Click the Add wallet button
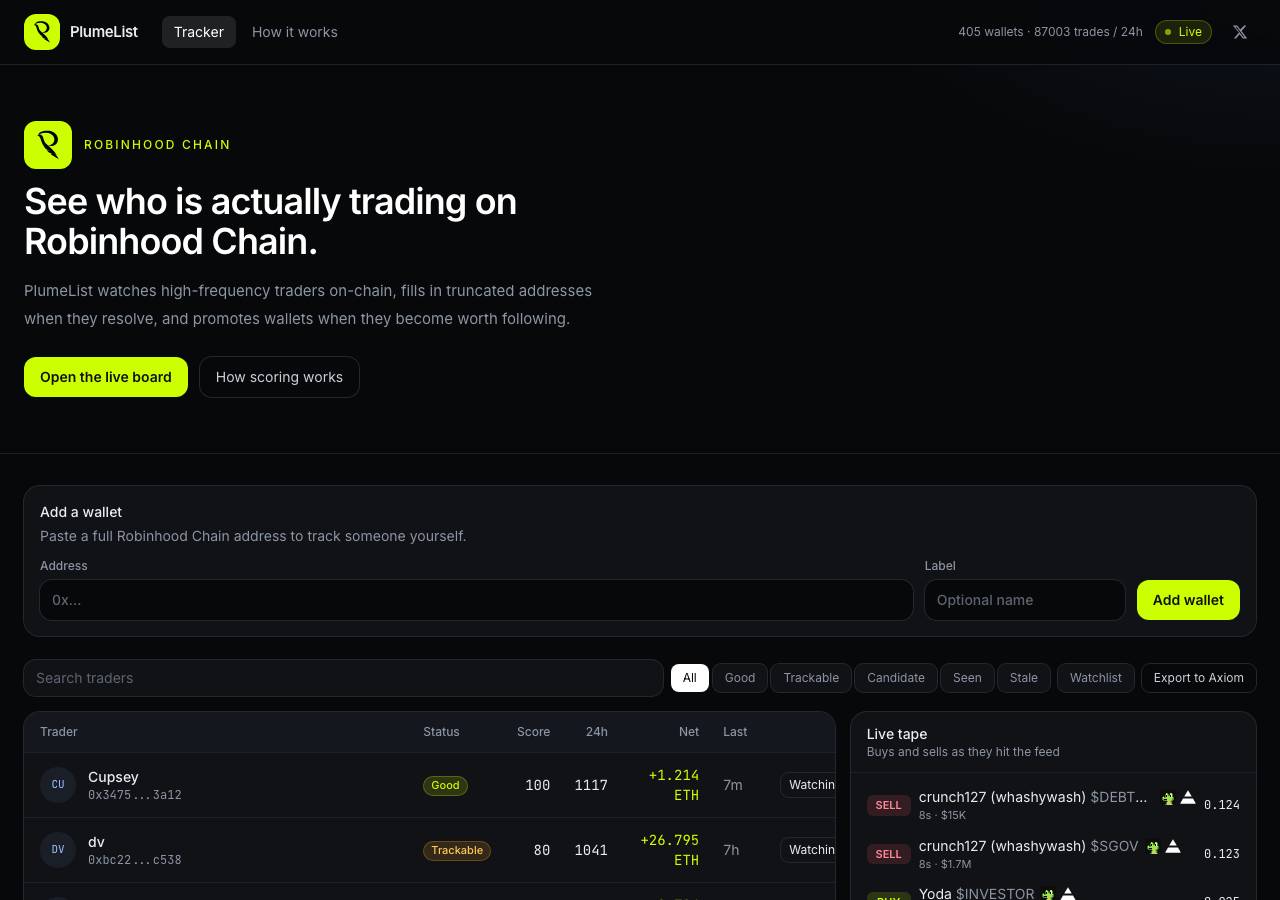 click(1188, 600)
